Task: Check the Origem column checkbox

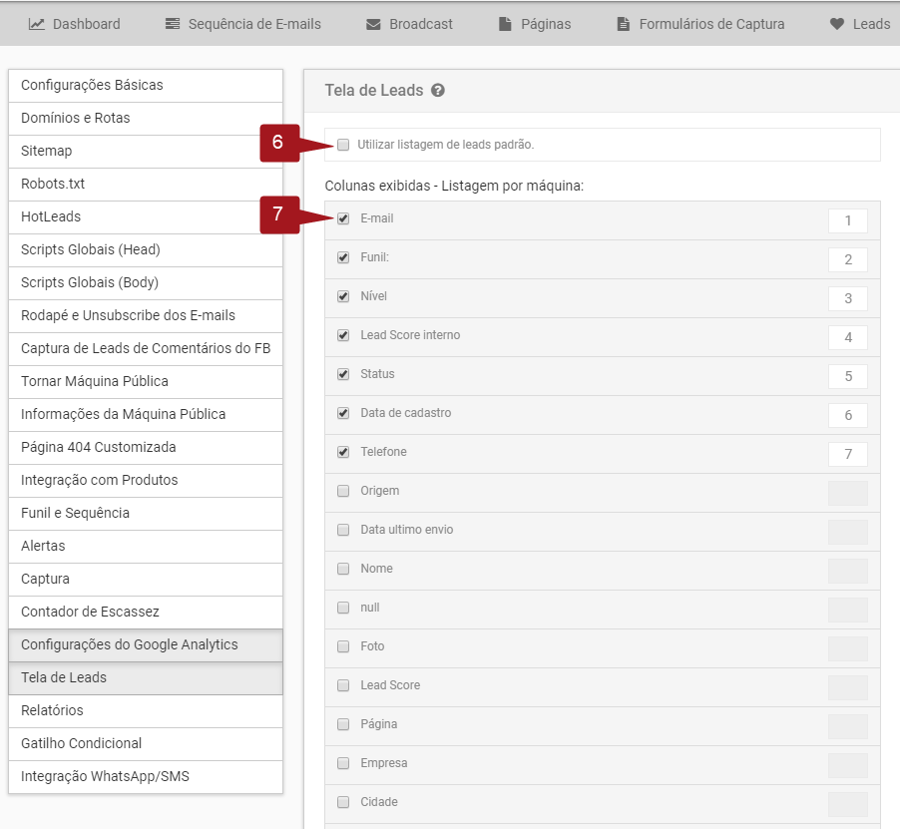Action: (343, 492)
